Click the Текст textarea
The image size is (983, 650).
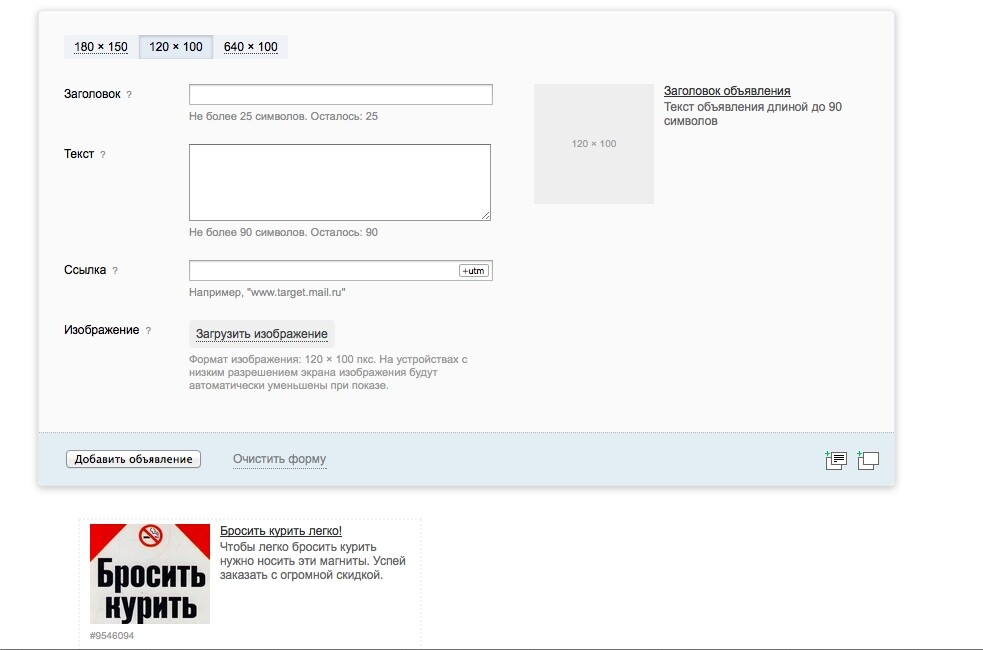tap(340, 182)
